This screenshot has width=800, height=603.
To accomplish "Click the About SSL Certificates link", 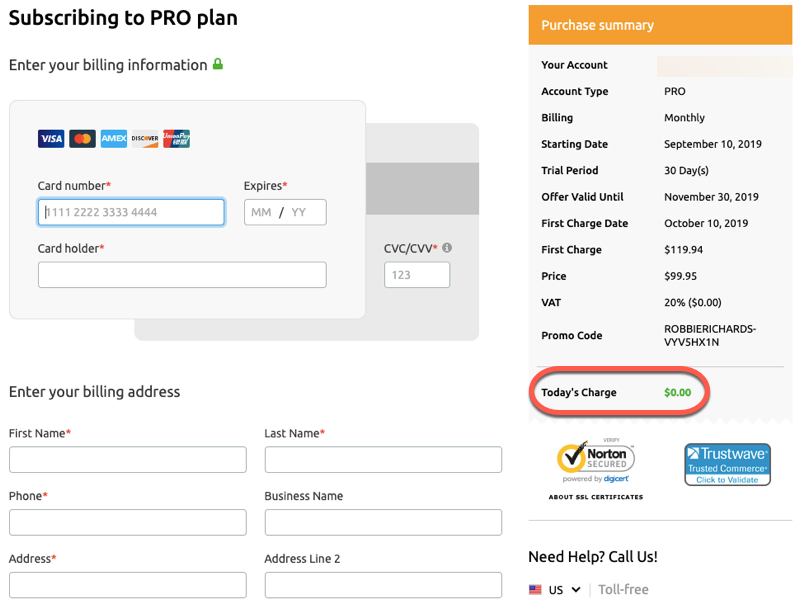I will 596,497.
